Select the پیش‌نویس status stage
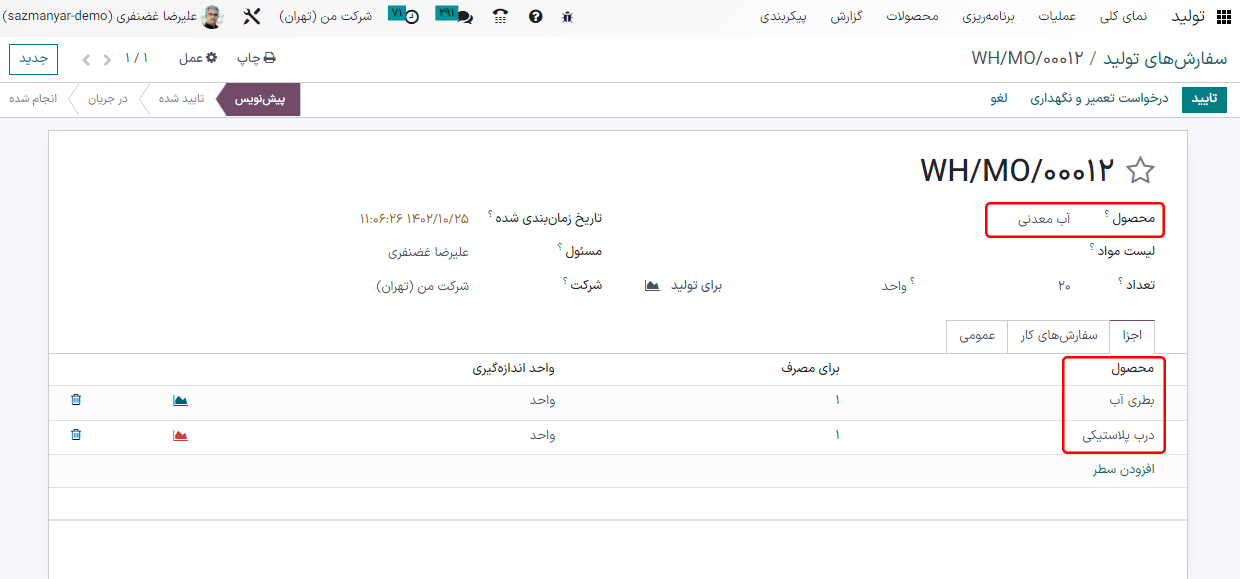This screenshot has height=579, width=1240. coord(260,100)
